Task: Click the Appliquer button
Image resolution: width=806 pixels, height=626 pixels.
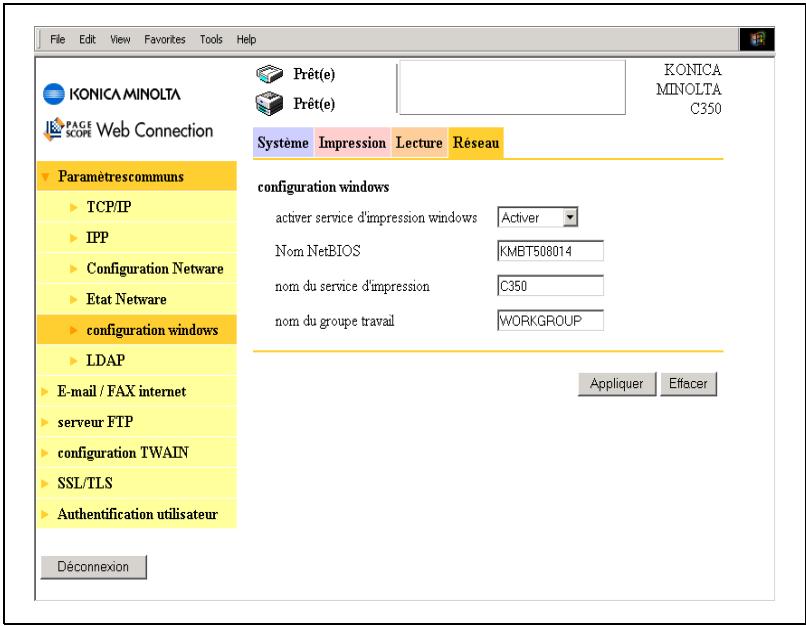Action: [617, 384]
